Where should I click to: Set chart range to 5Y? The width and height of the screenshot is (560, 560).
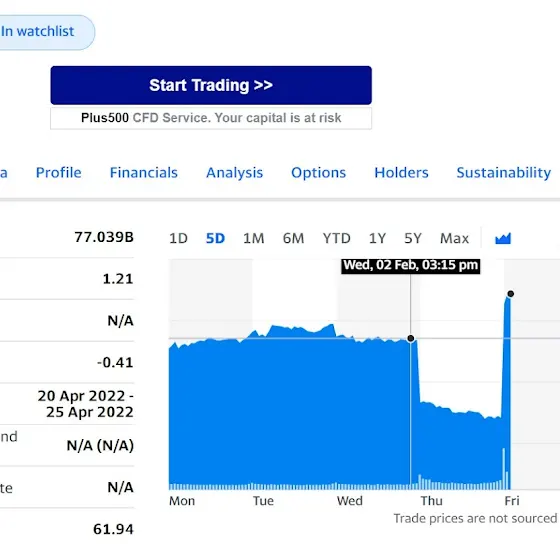[413, 238]
